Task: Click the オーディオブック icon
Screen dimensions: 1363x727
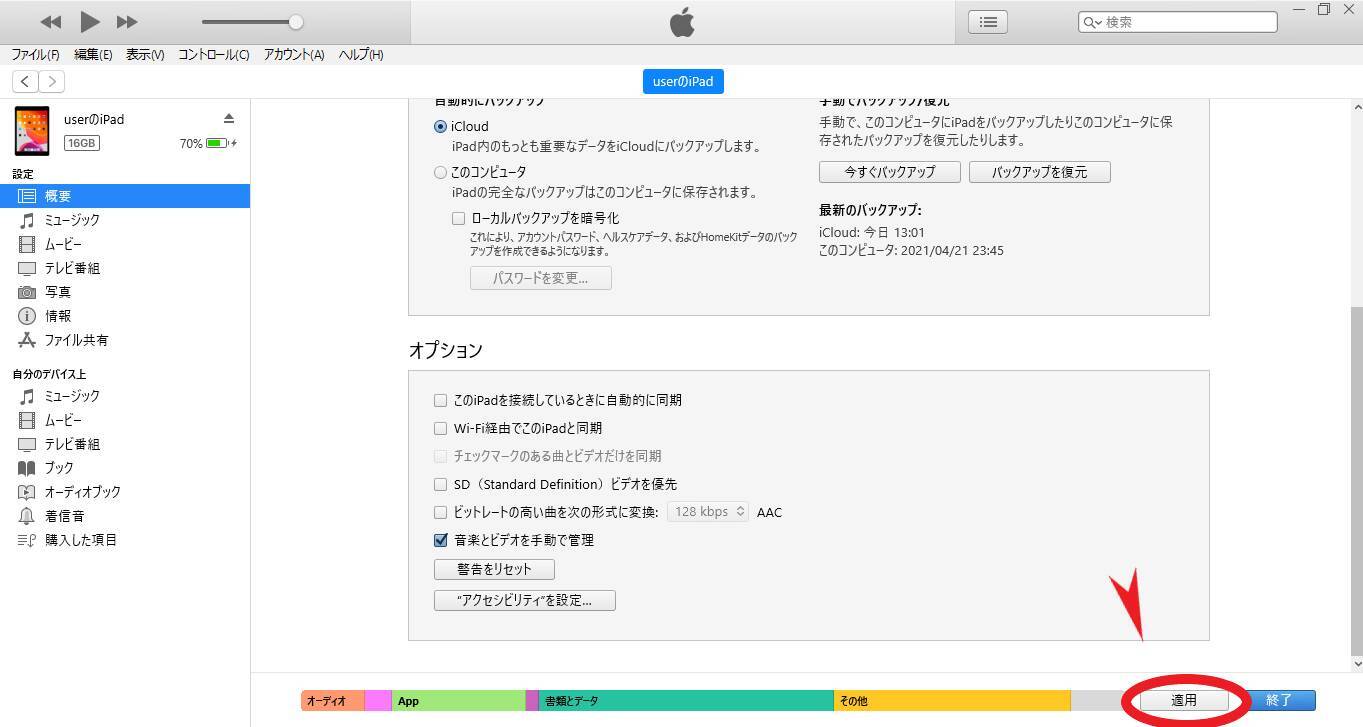Action: pyautogui.click(x=27, y=492)
